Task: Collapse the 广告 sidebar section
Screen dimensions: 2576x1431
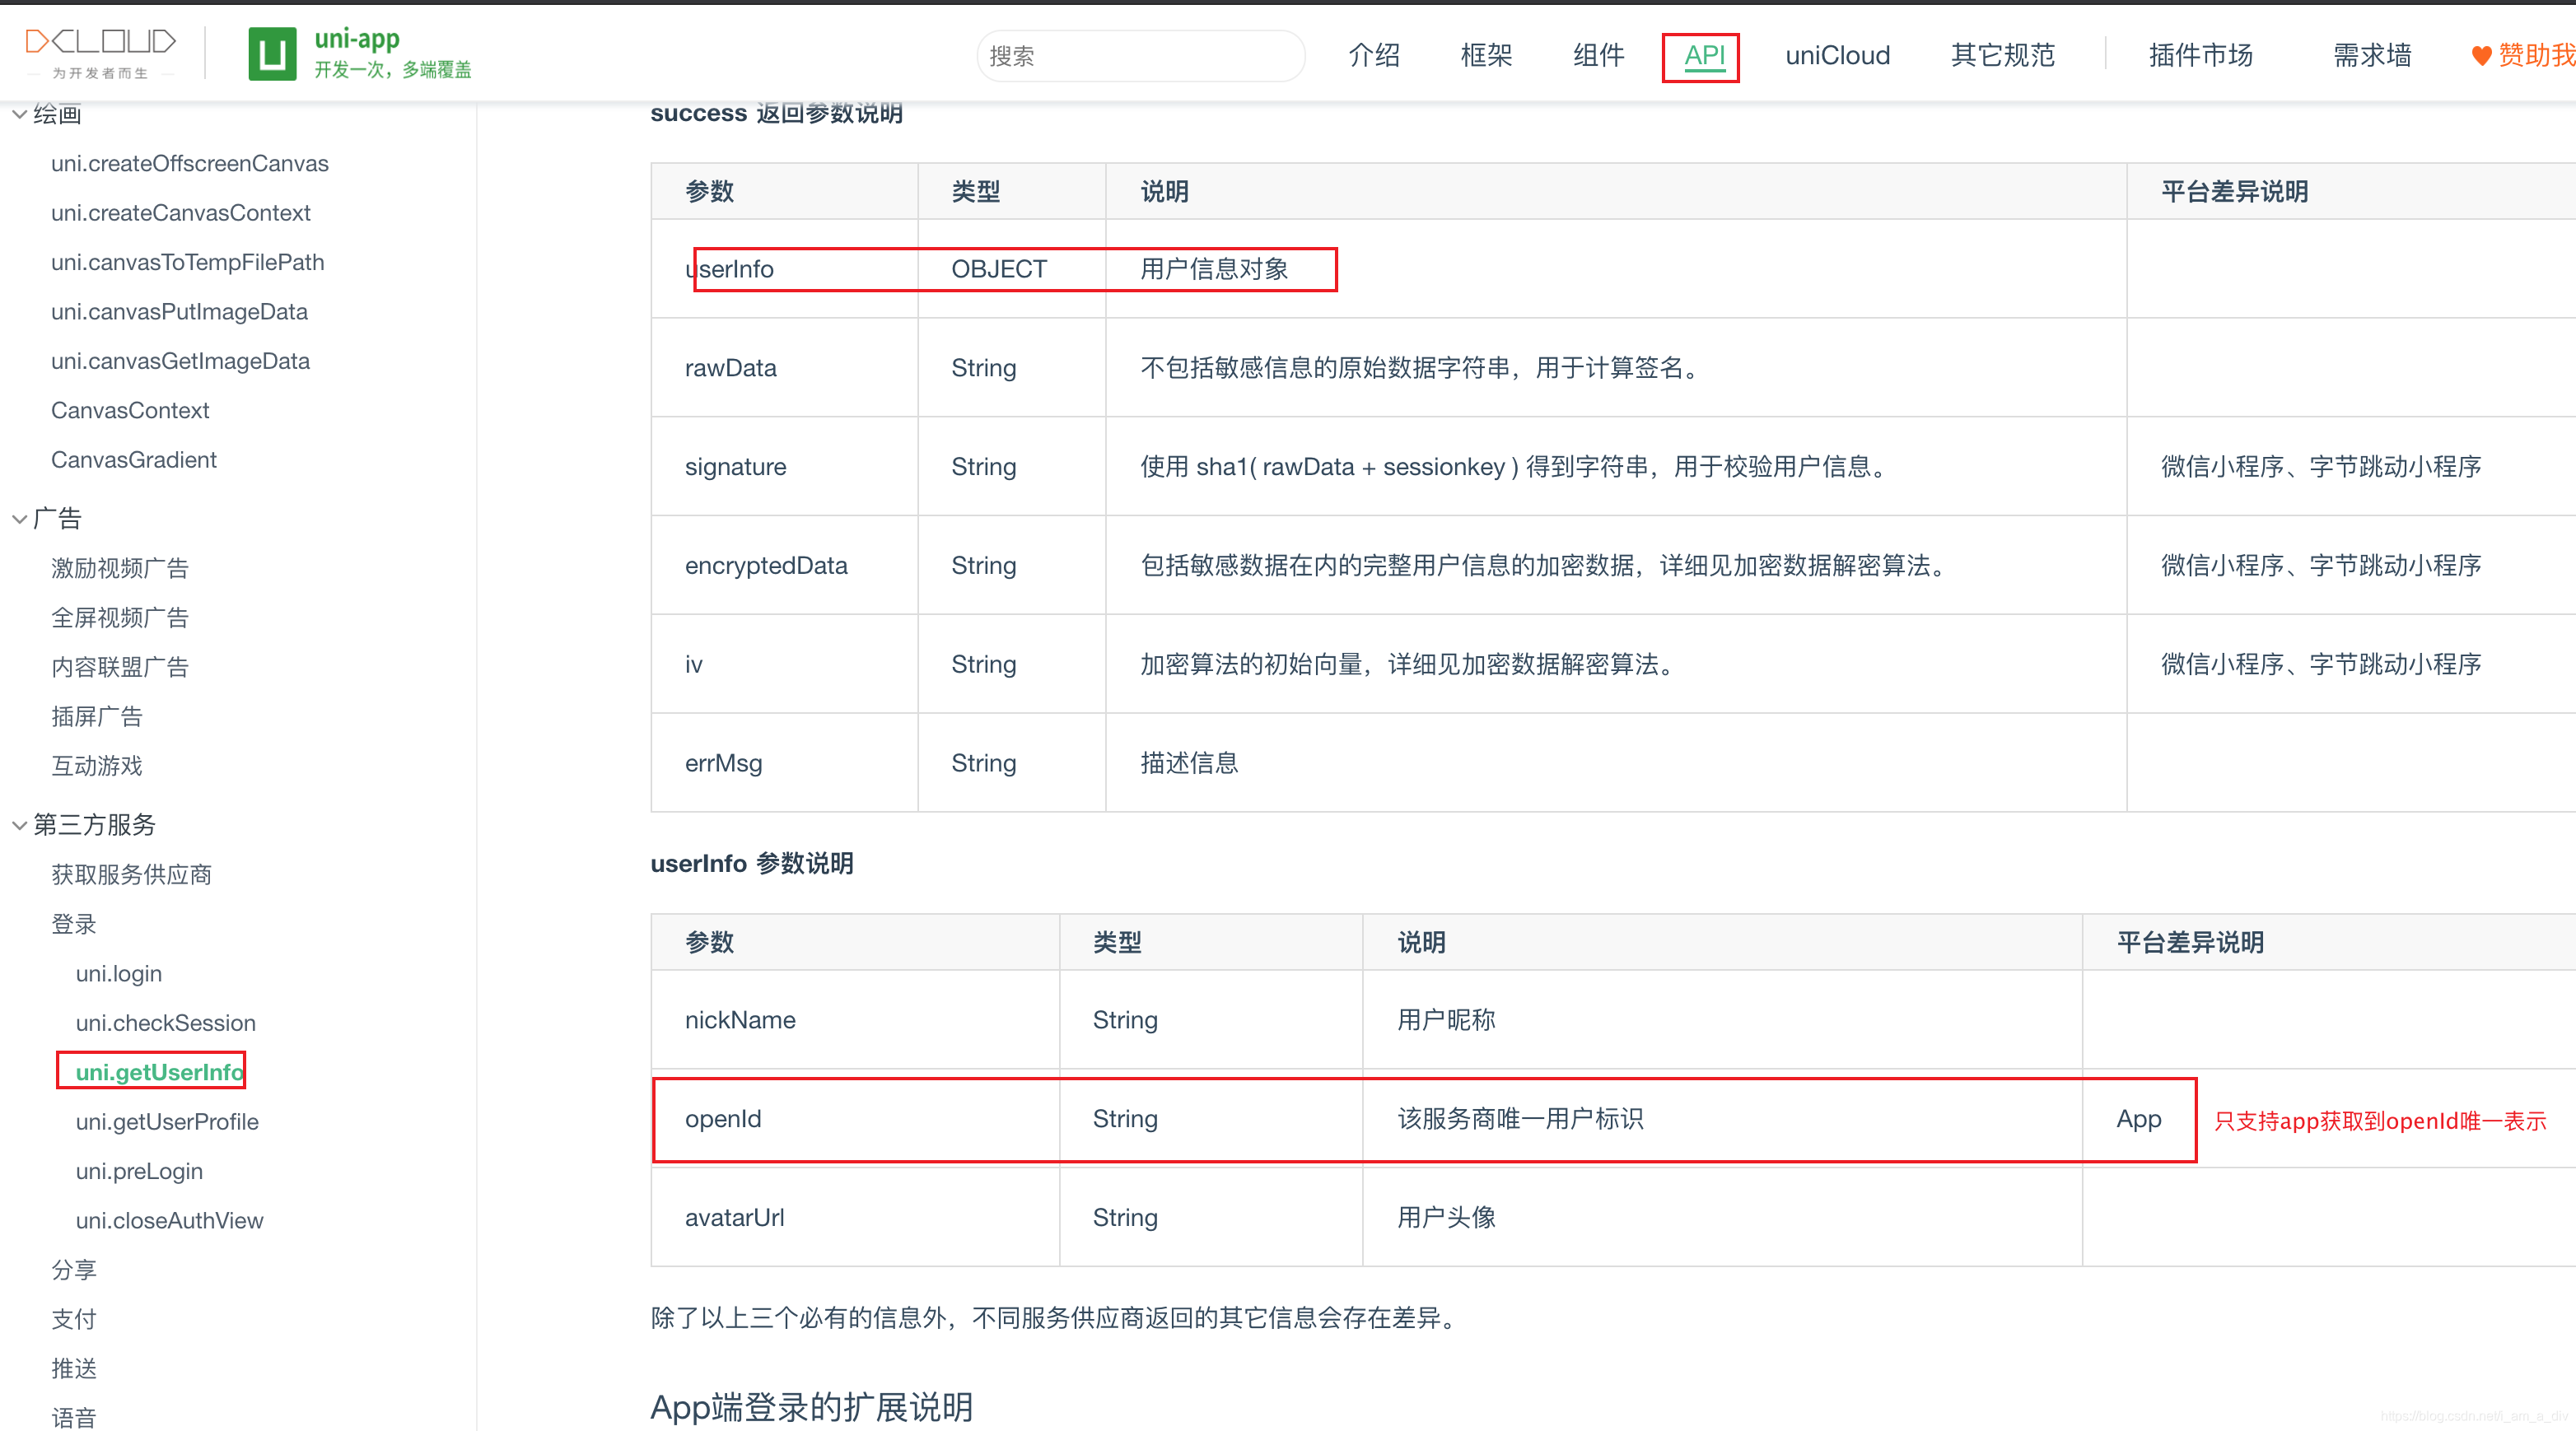Action: [19, 519]
